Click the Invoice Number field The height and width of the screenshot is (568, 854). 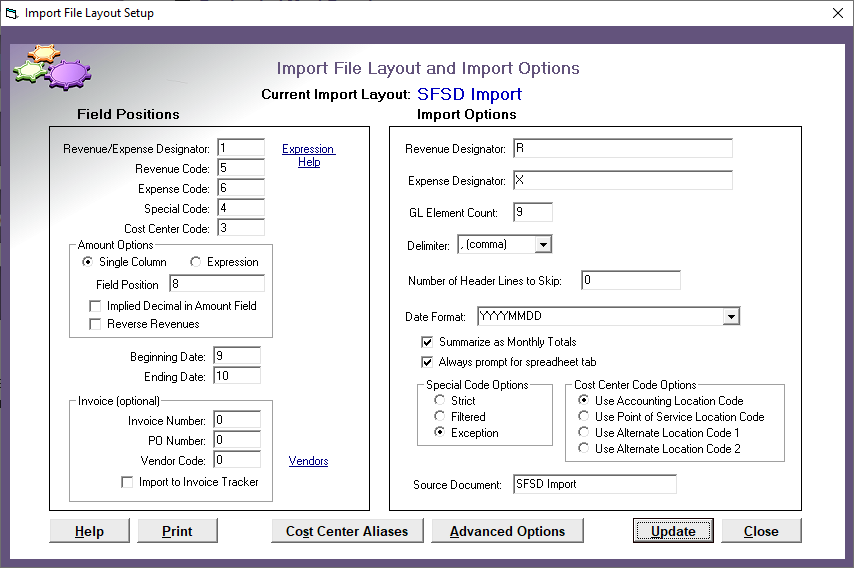pyautogui.click(x=237, y=420)
